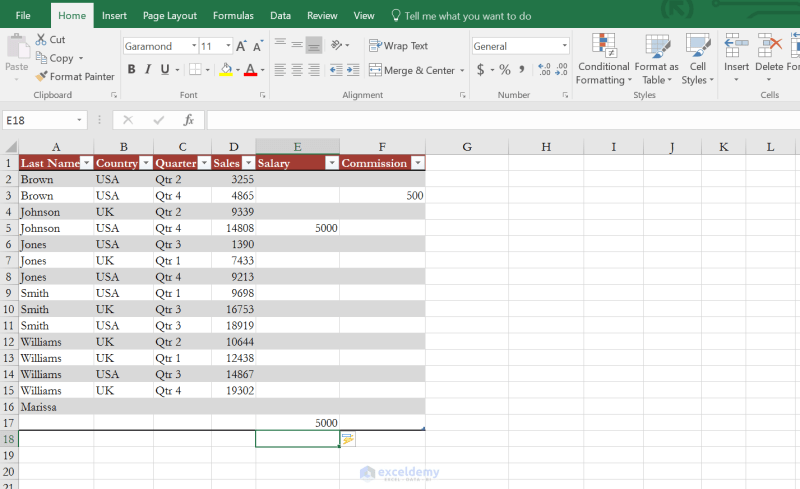This screenshot has height=489, width=800.
Task: Click Merge & Center button
Action: 412,70
